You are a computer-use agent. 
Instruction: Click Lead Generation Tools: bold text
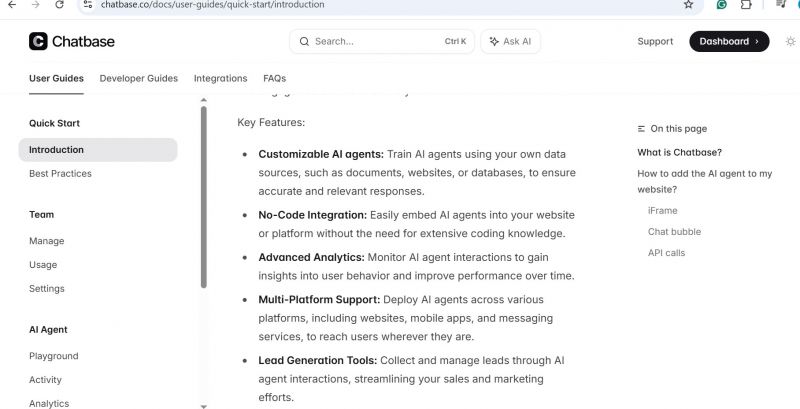tap(317, 360)
